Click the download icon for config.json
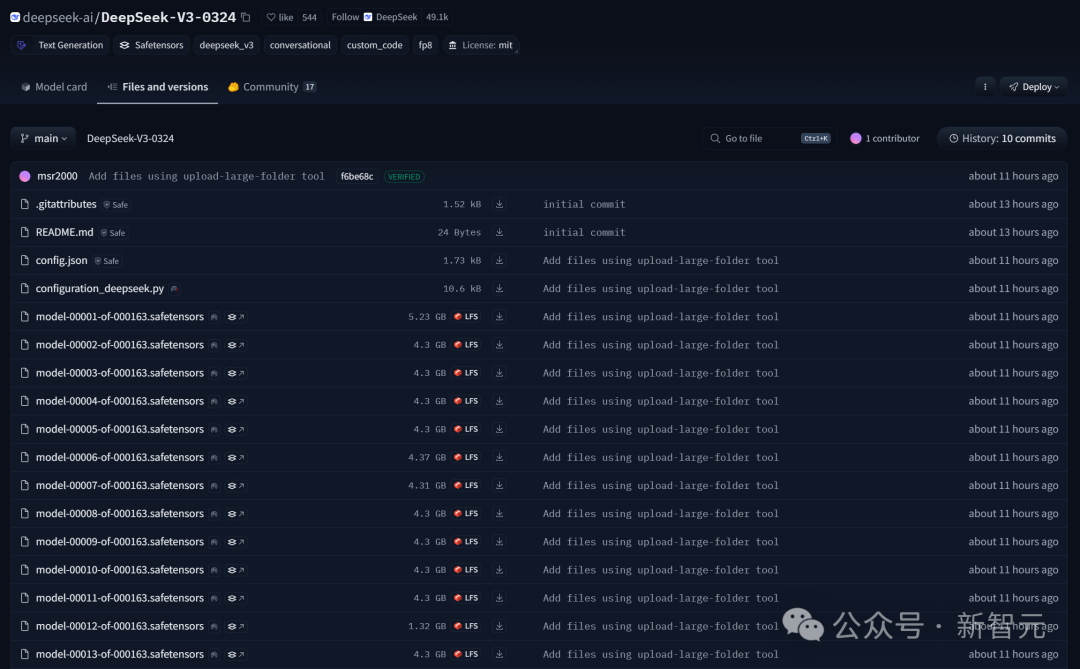 coord(499,260)
